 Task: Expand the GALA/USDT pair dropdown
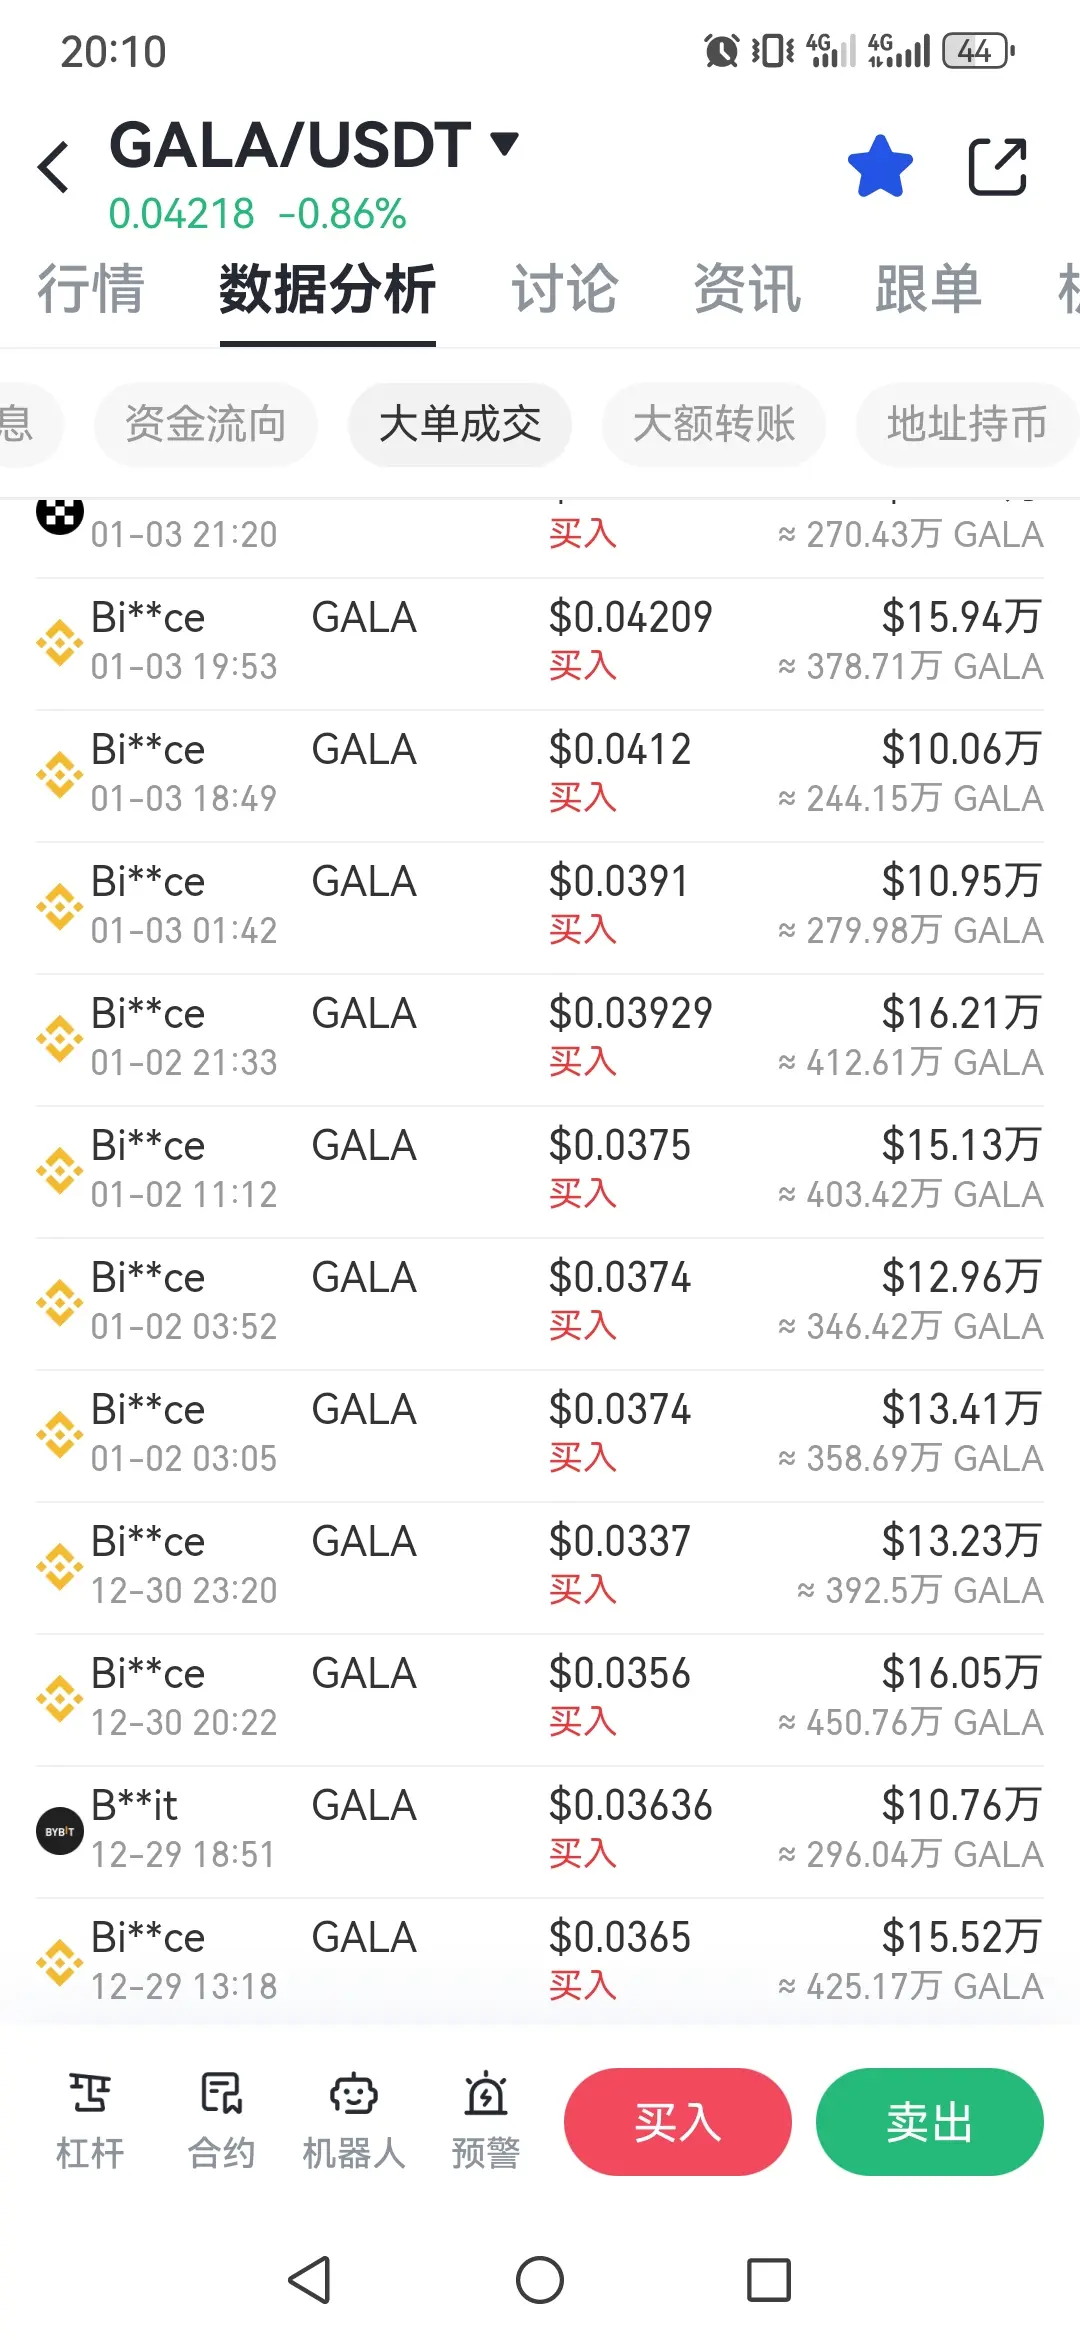click(505, 143)
